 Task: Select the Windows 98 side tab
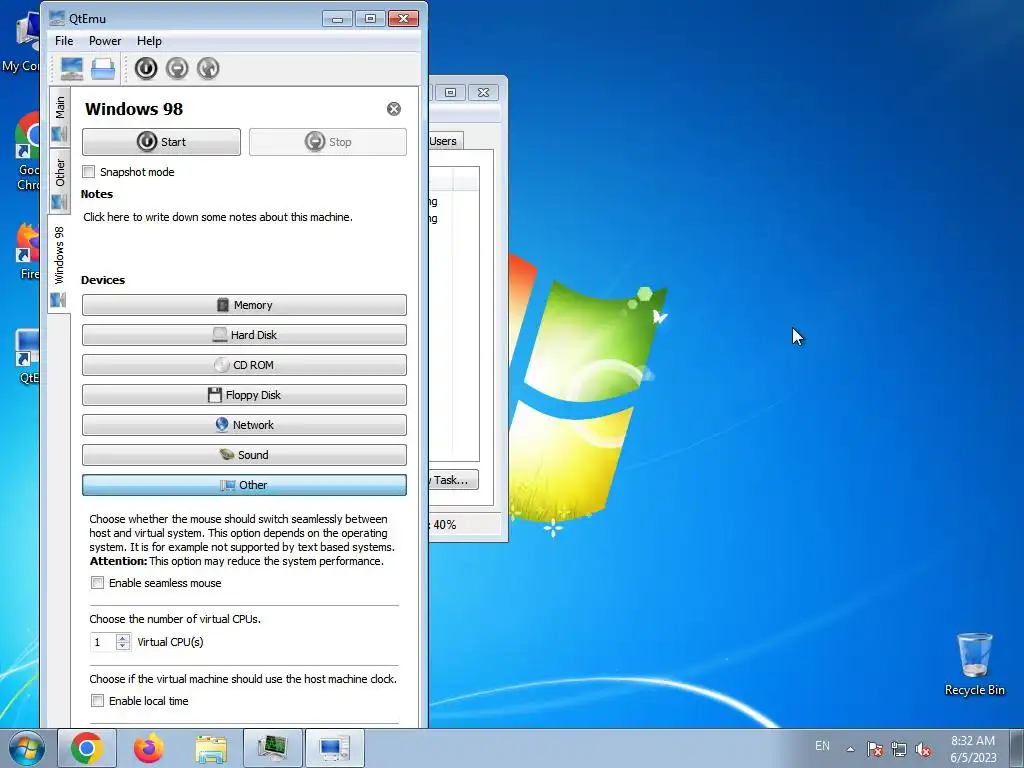point(59,264)
